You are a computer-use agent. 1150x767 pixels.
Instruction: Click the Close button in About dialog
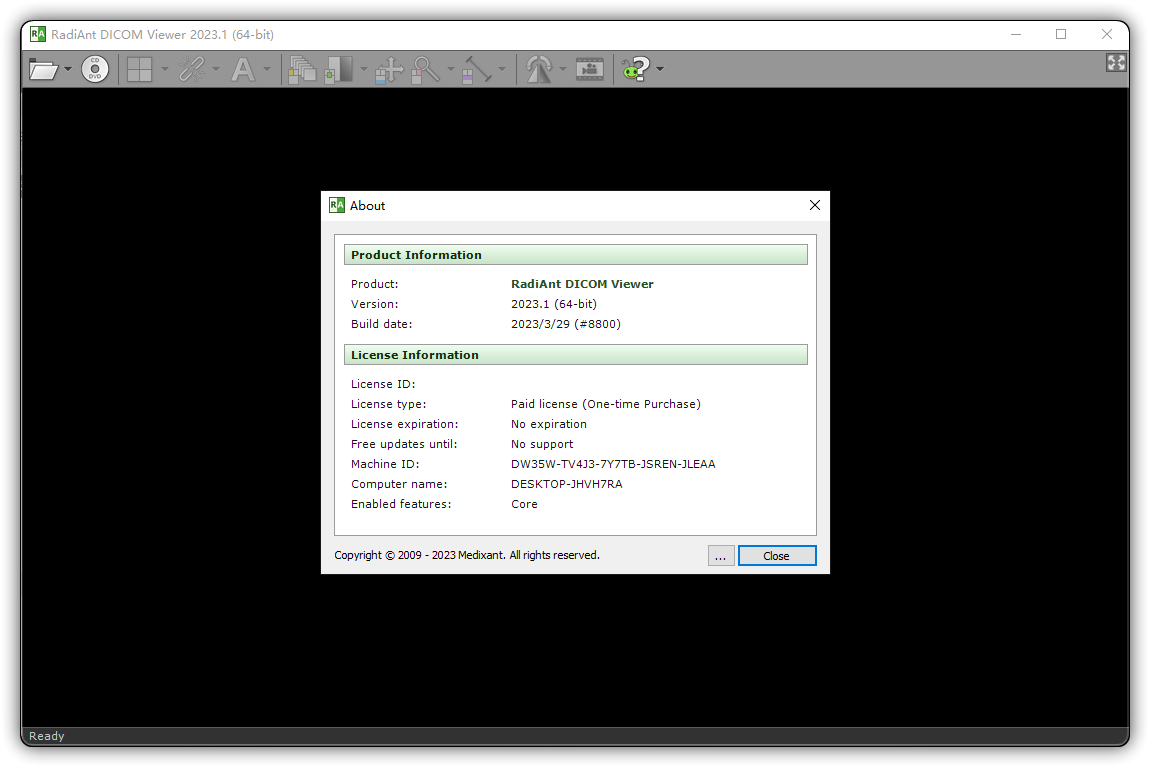tap(777, 556)
